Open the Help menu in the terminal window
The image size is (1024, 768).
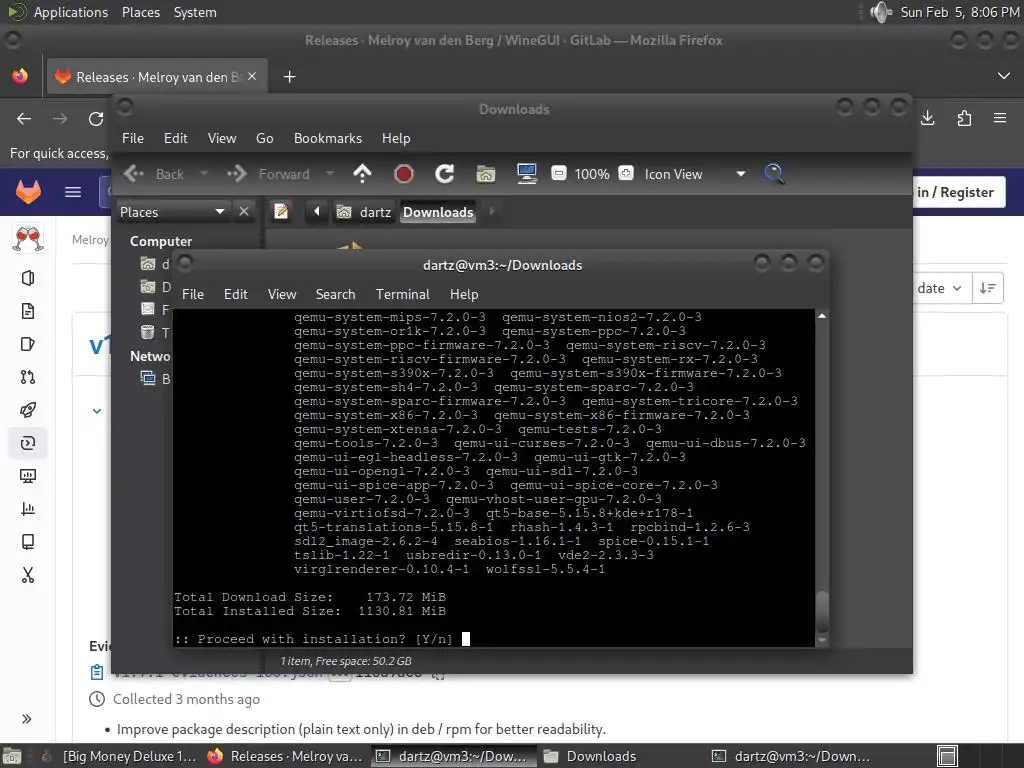(x=464, y=295)
